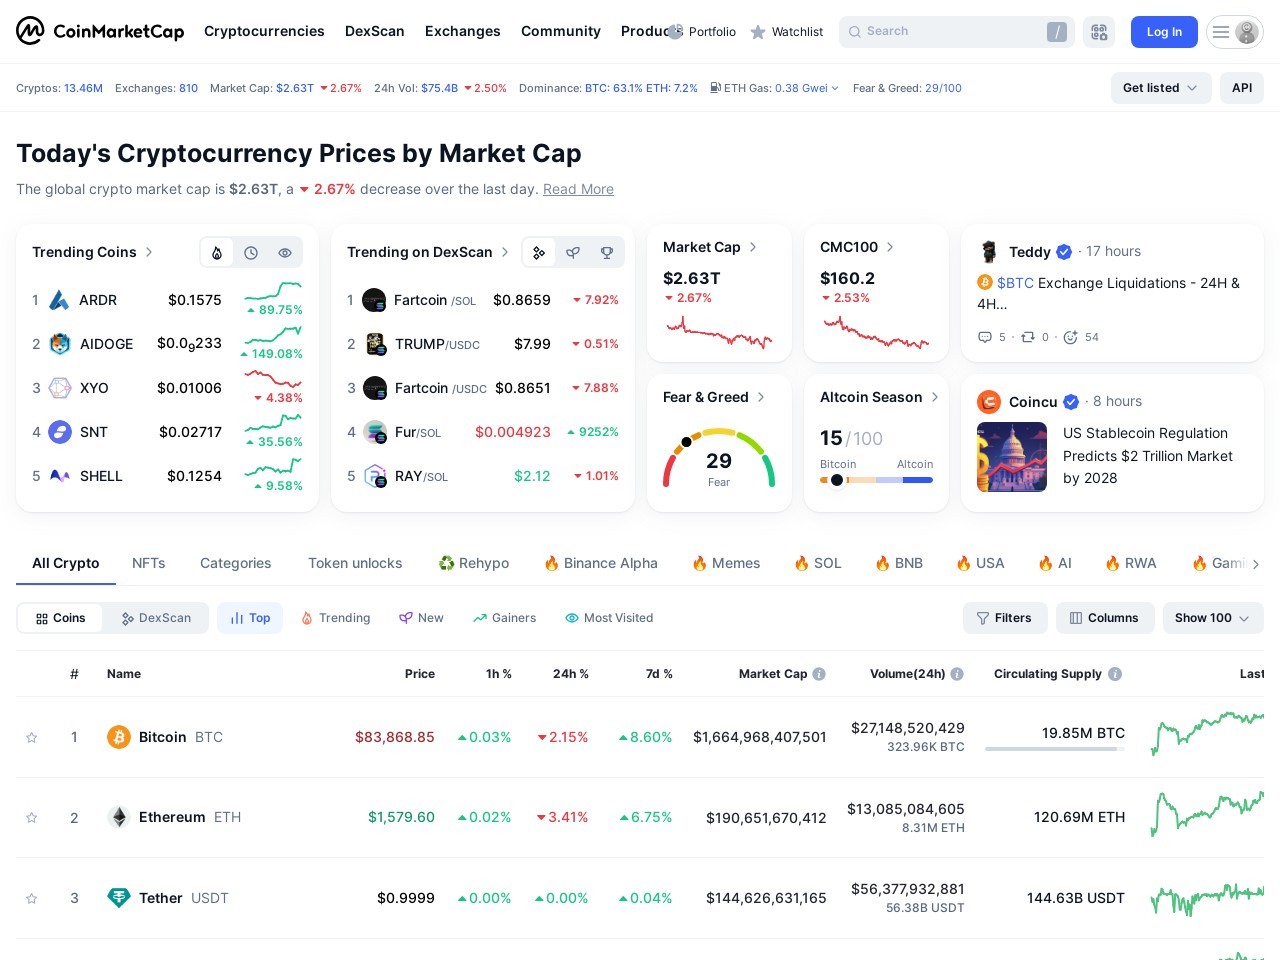Toggle the eye icon in Trending Coins
Image resolution: width=1280 pixels, height=960 pixels.
point(285,252)
